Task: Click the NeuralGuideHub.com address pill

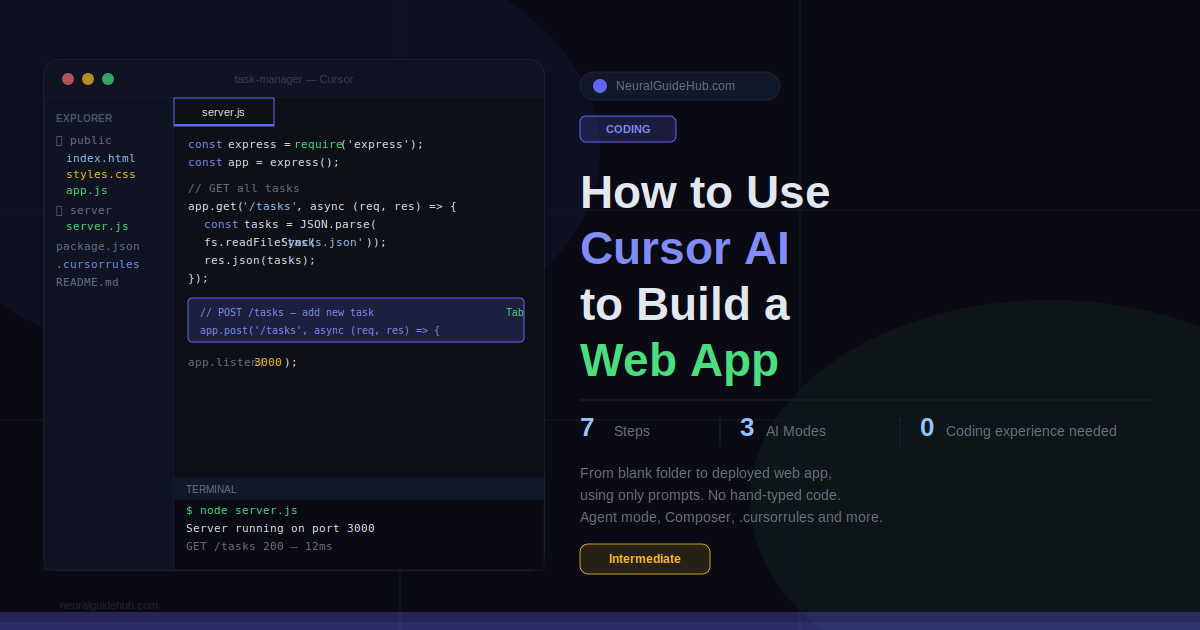Action: 680,86
